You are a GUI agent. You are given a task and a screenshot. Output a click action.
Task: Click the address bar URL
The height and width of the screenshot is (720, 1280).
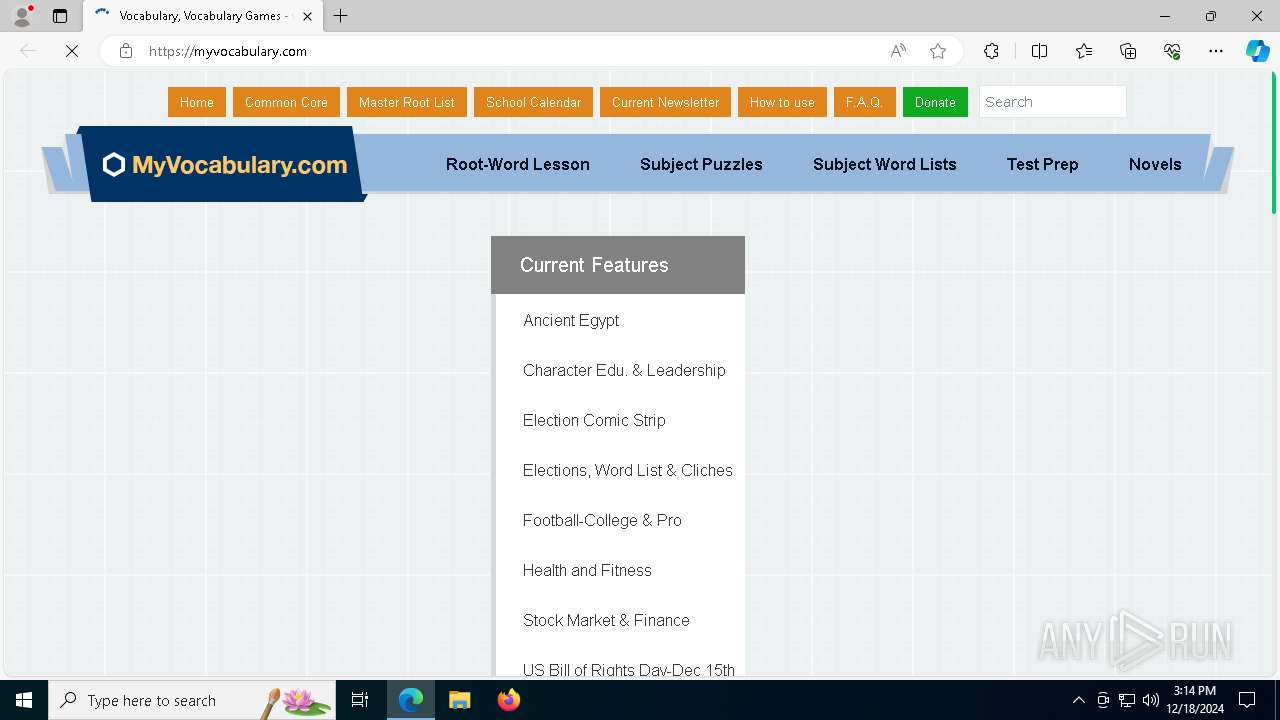228,51
